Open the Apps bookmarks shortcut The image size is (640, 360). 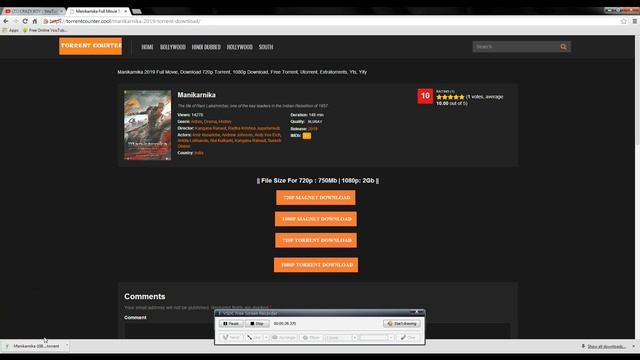point(11,30)
